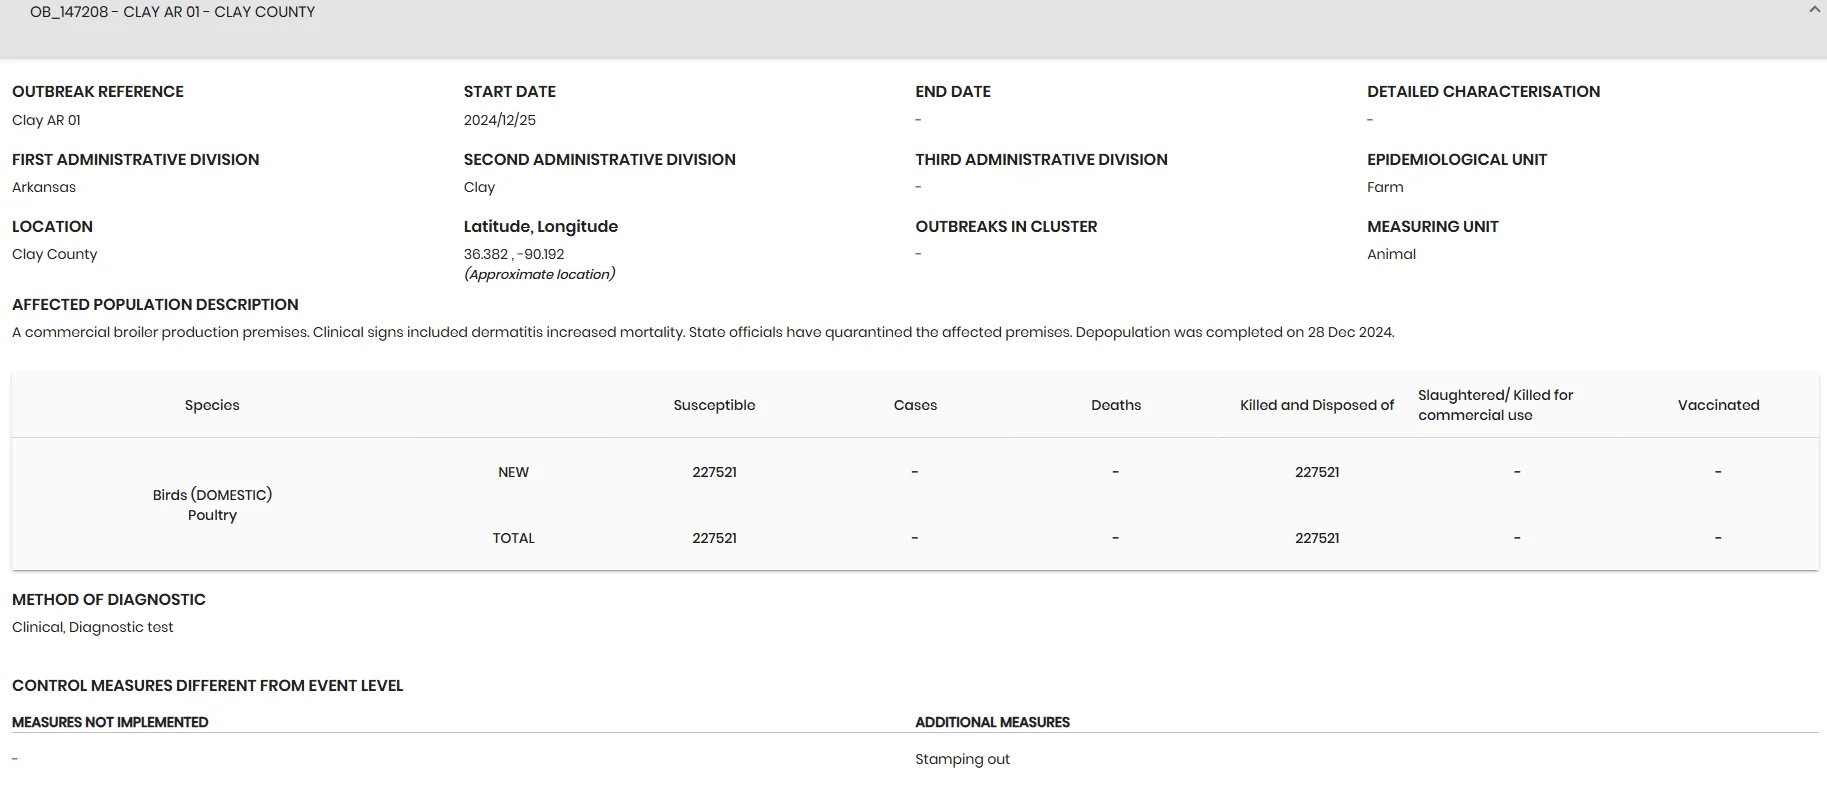Select the TOTAL row label

513,538
